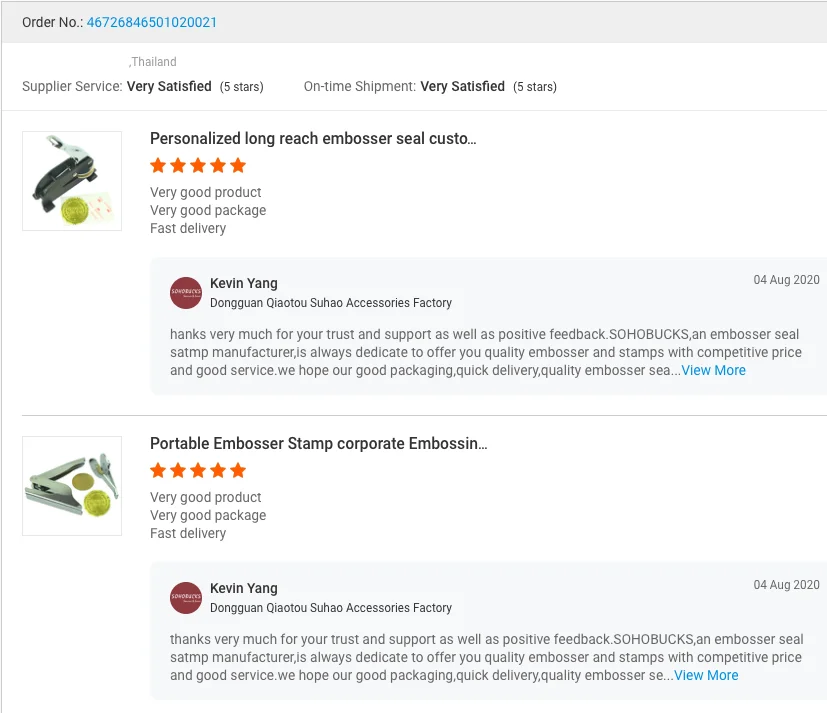Viewport: 827px width, 713px height.
Task: Open order number 46726846501020021 link
Action: point(152,22)
